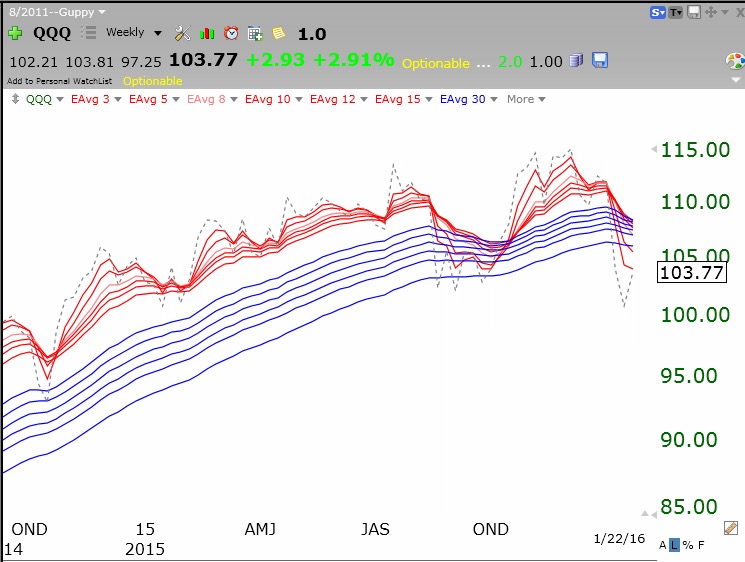The height and width of the screenshot is (562, 745).
Task: Open the chart tools wrench icon
Action: coord(182,33)
